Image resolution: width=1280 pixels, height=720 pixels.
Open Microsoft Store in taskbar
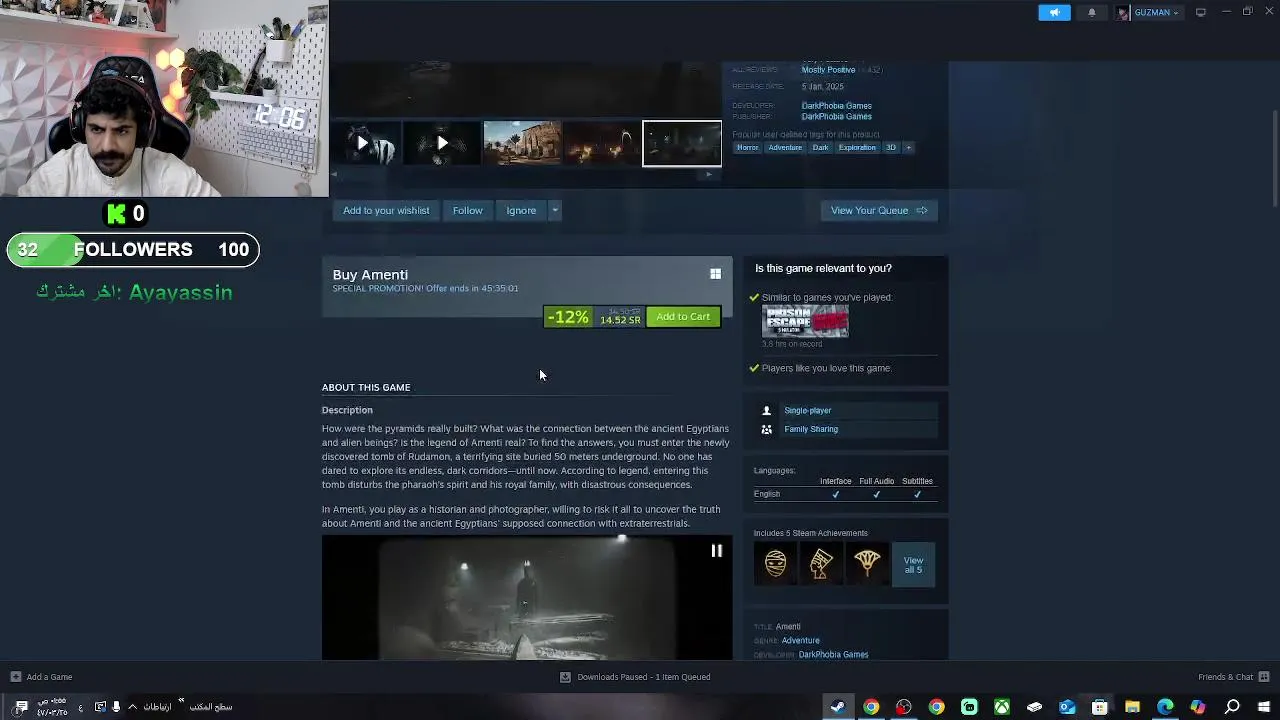[1099, 707]
